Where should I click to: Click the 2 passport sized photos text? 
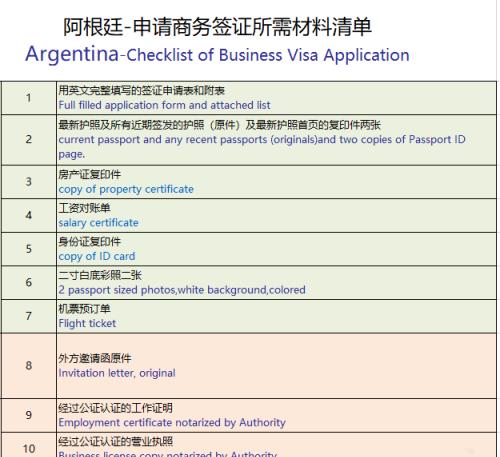(182, 290)
